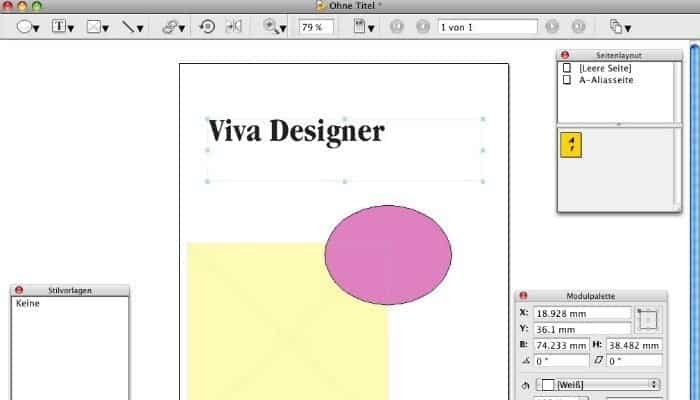The height and width of the screenshot is (400, 700).
Task: Close the Modulpalette panel
Action: 523,296
